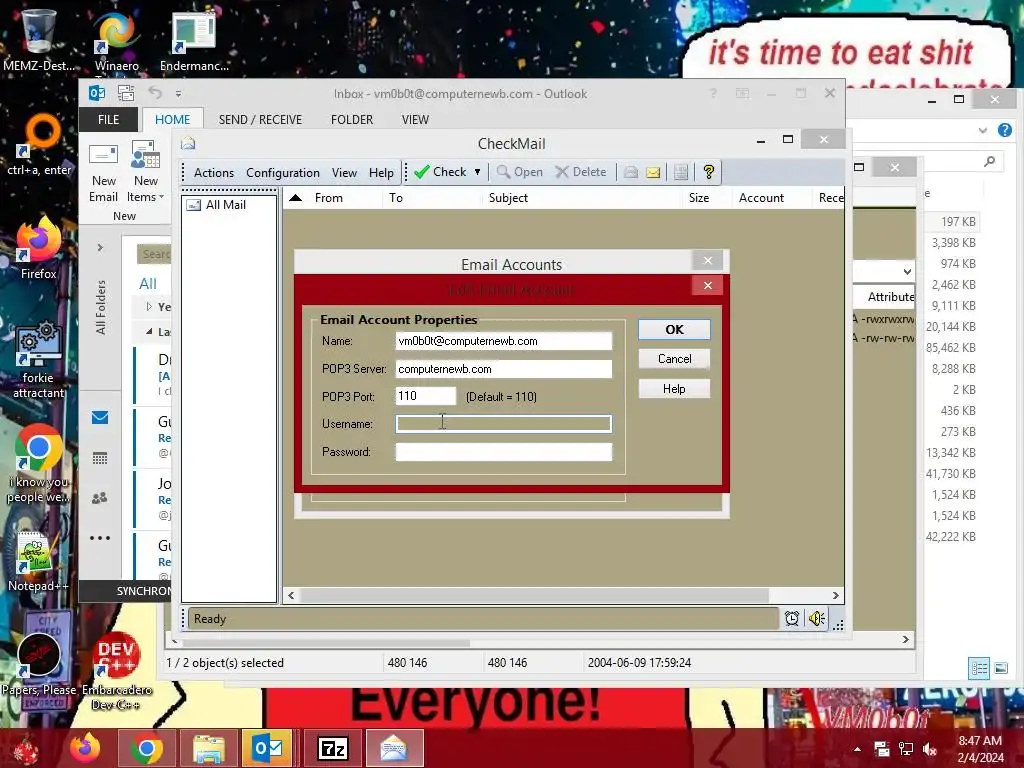Close the red Edit Email Account dialog

[707, 285]
